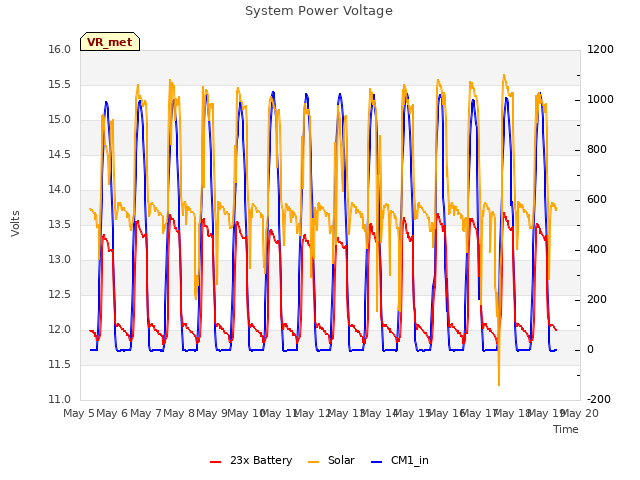This screenshot has height=480, width=640.
Task: Click the 13.5 left axis tick label
Action: (x=60, y=224)
